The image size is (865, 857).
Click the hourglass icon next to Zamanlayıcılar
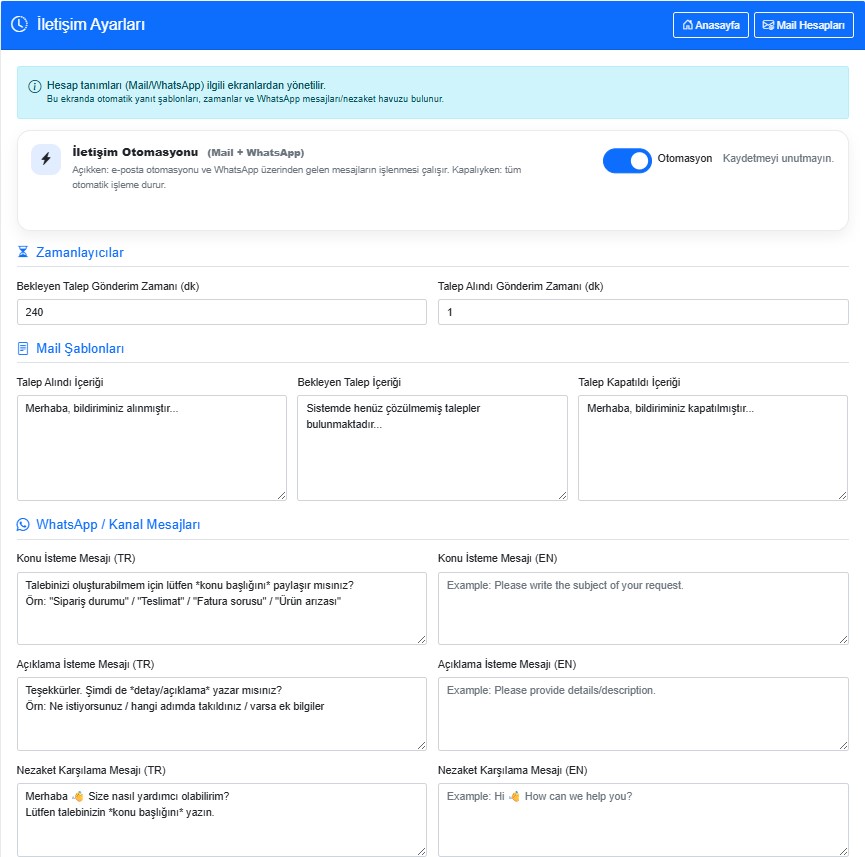click(23, 253)
